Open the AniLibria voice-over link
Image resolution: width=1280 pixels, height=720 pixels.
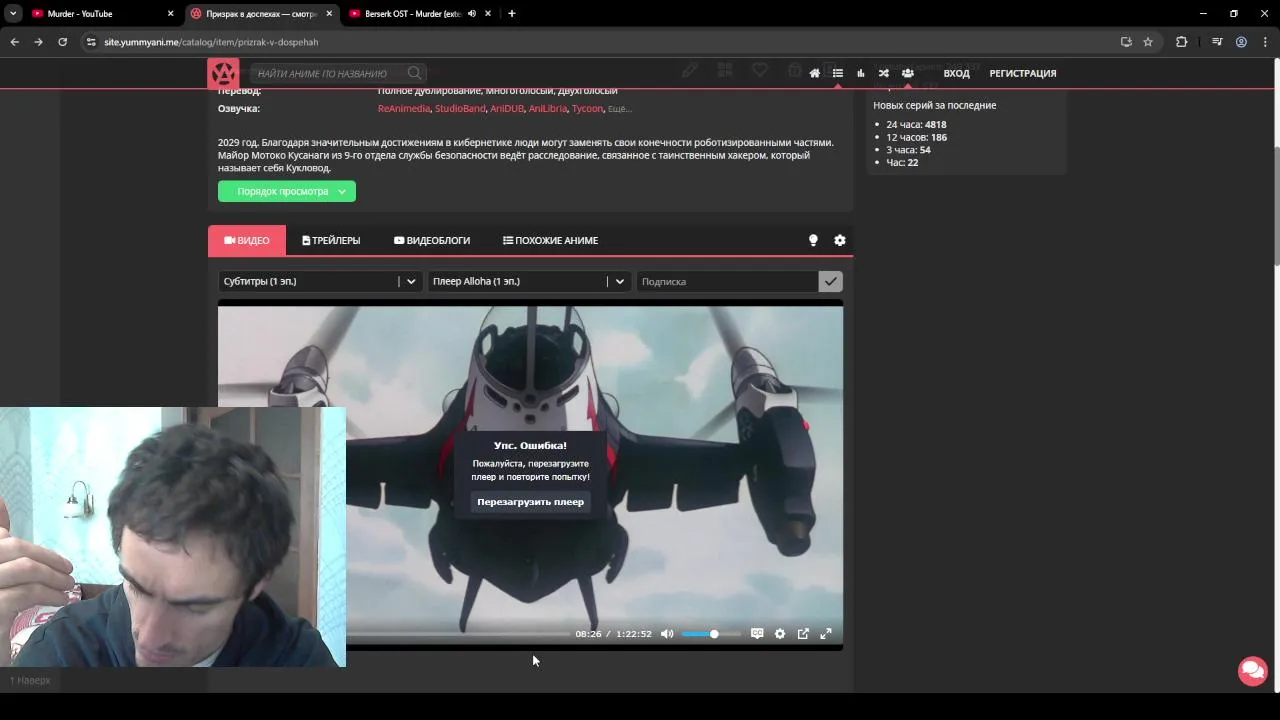point(548,108)
